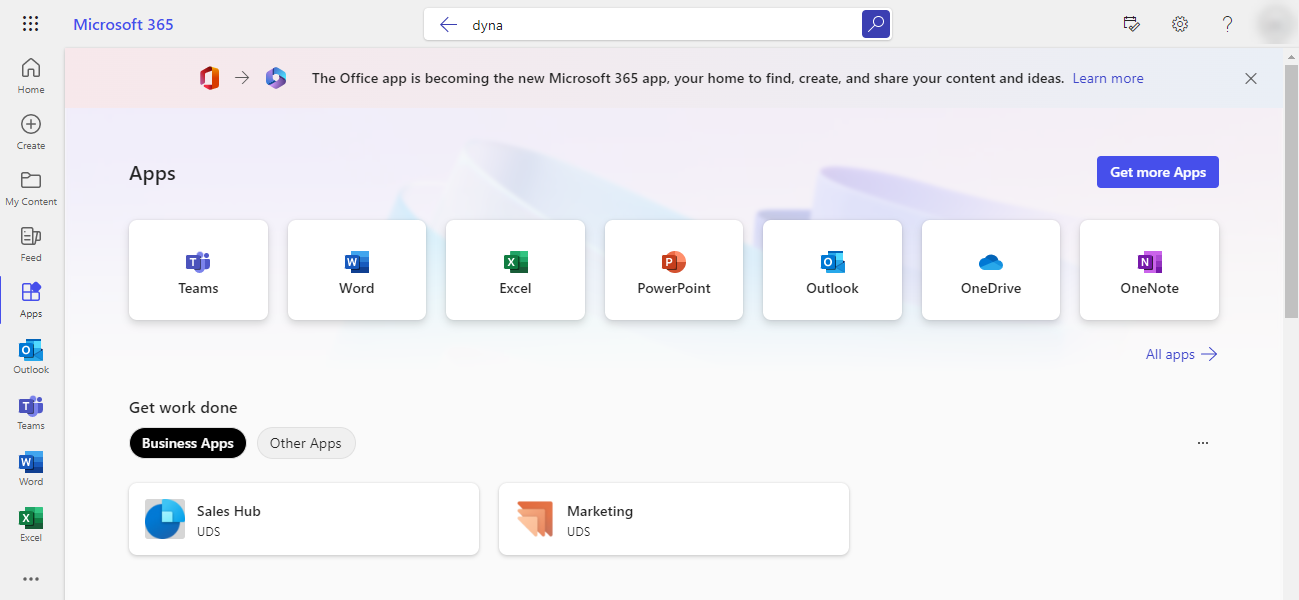Open the Help question mark

(1228, 24)
